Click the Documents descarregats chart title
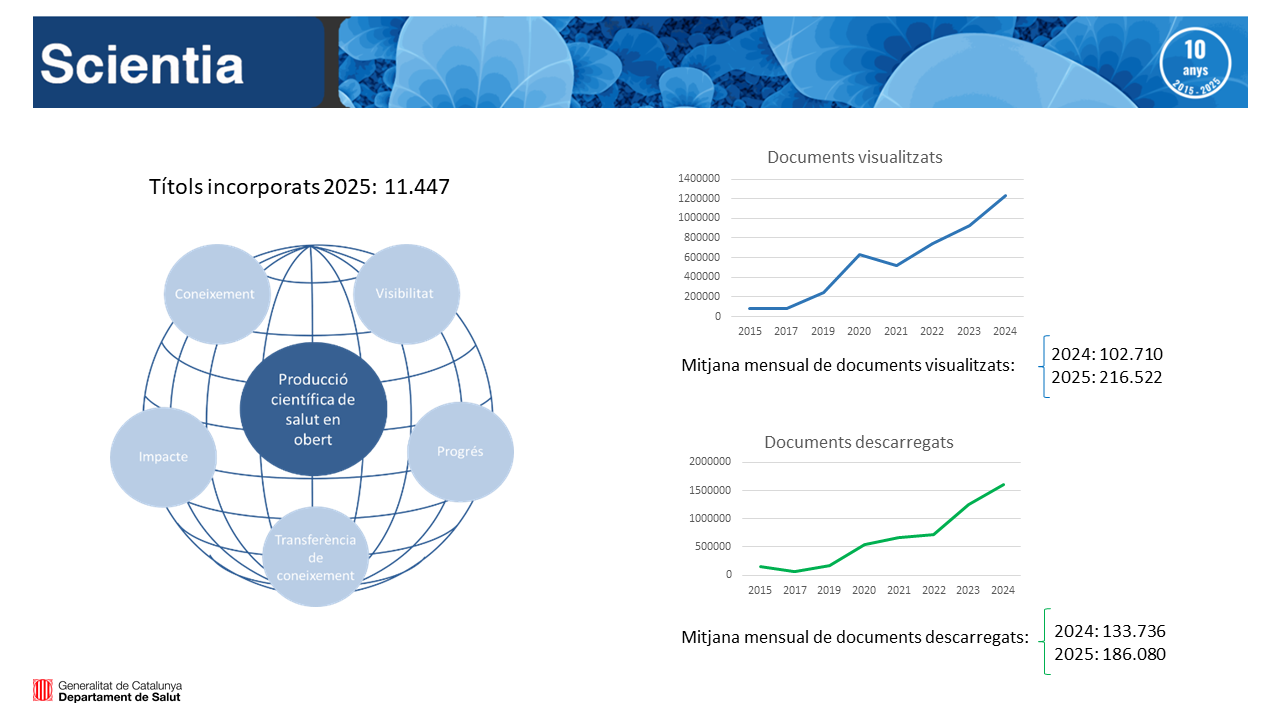This screenshot has height=720, width=1280. point(859,442)
